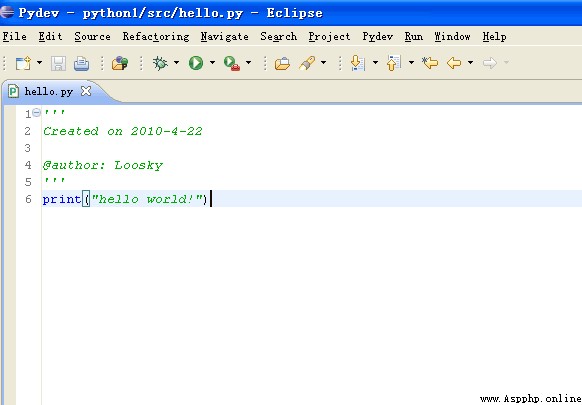Click the Next Annotation arrow icon
This screenshot has height=405, width=582.
tap(358, 63)
